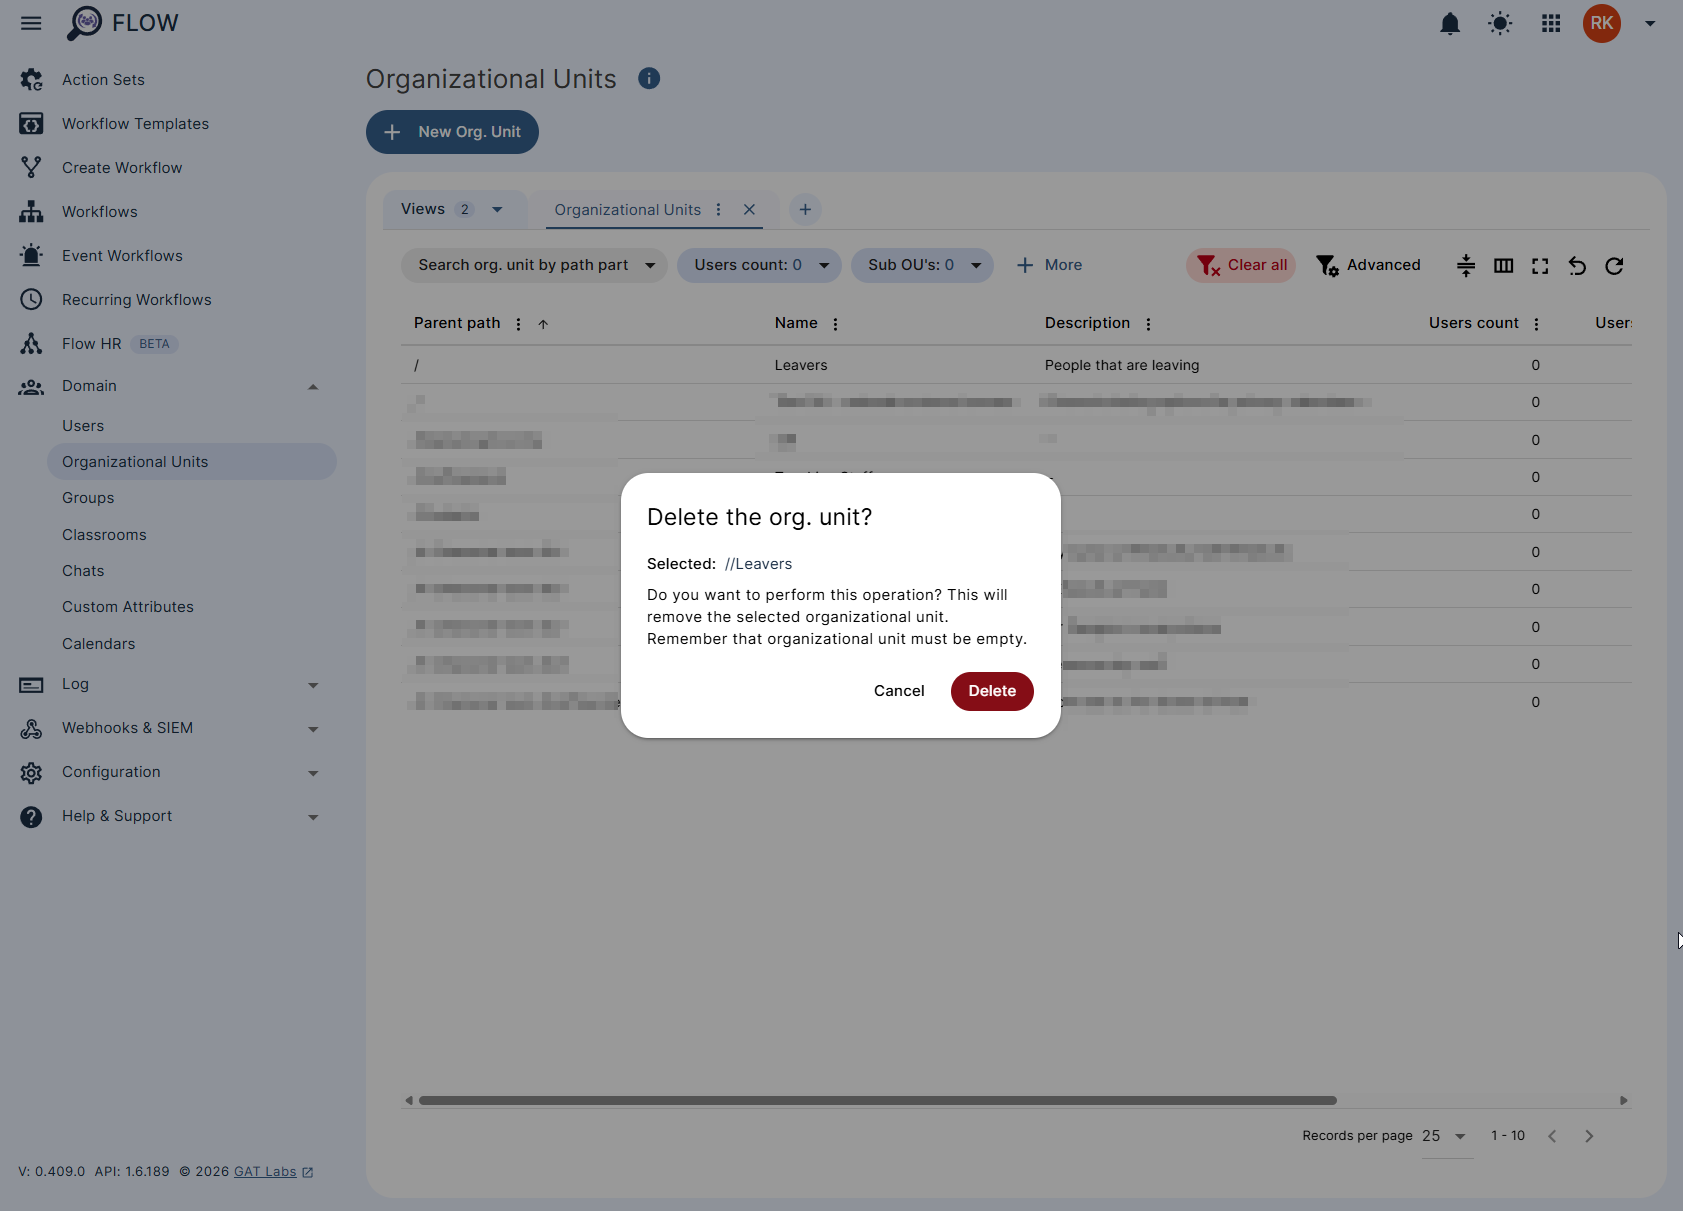The height and width of the screenshot is (1211, 1683).
Task: Open Recurring Workflows from sidebar
Action: [x=136, y=299]
